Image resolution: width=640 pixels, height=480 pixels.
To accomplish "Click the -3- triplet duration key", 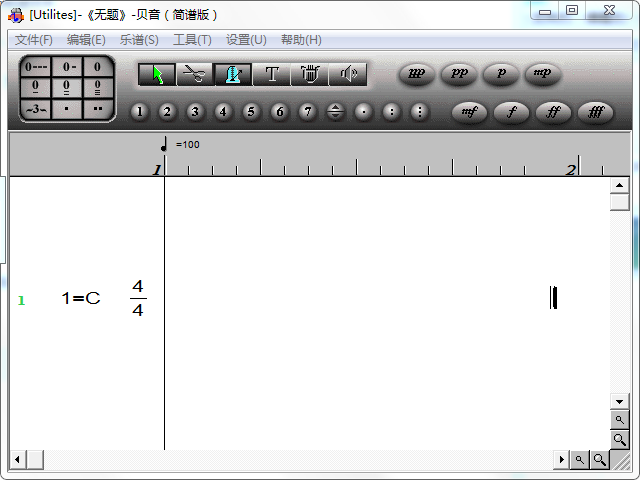I will [x=35, y=108].
